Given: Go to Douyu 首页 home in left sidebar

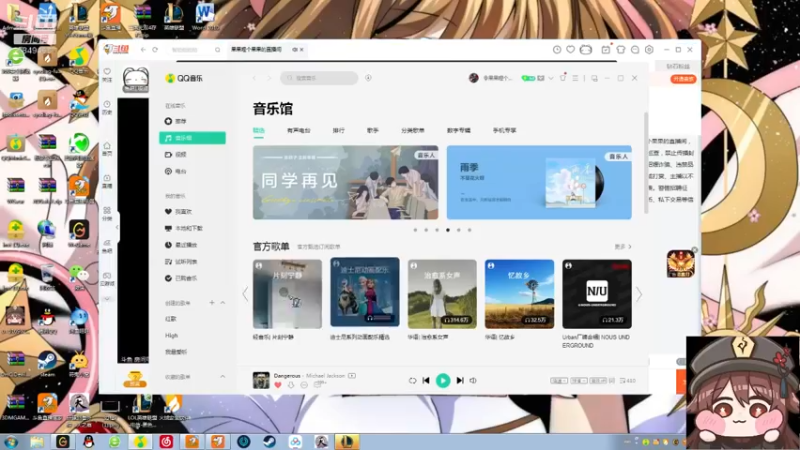Looking at the screenshot, I should [x=107, y=148].
